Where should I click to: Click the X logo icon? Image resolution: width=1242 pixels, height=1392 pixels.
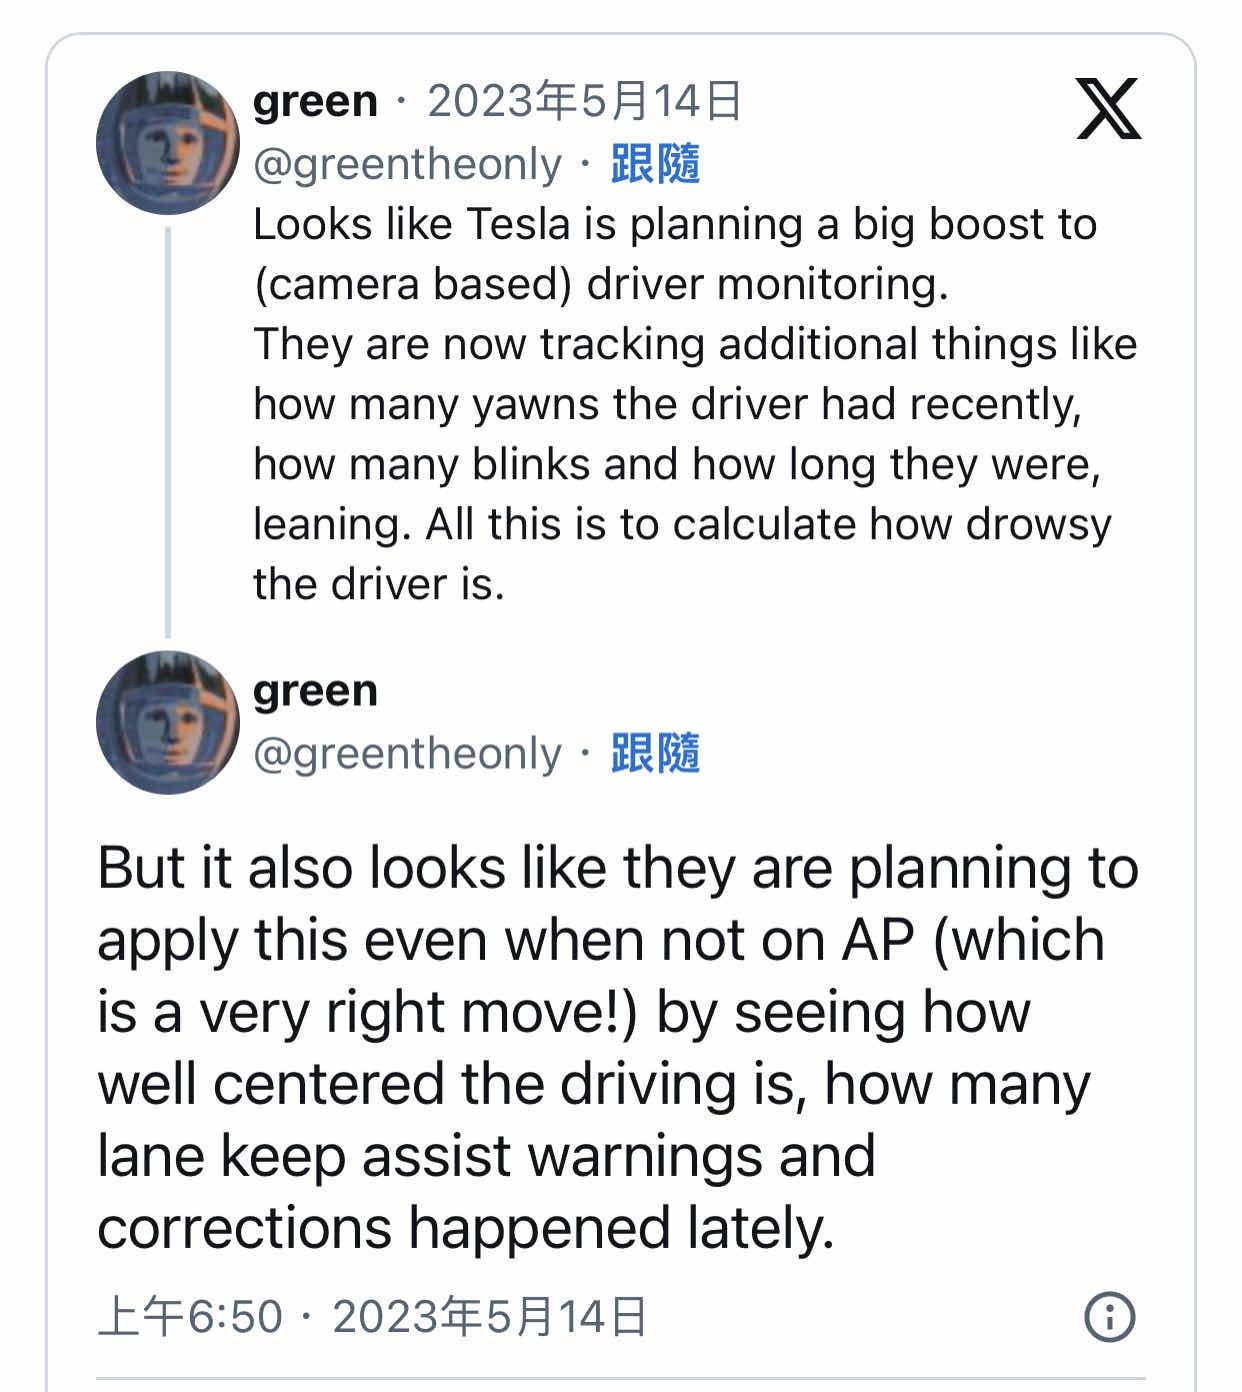(x=1108, y=108)
